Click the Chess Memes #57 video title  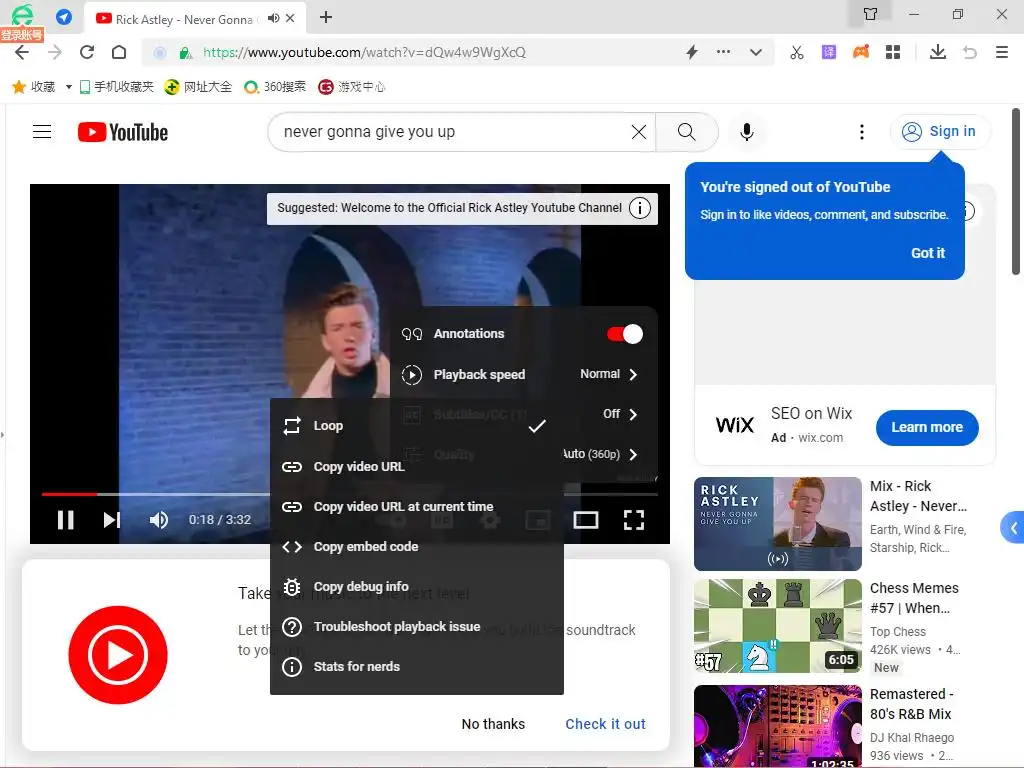click(914, 598)
